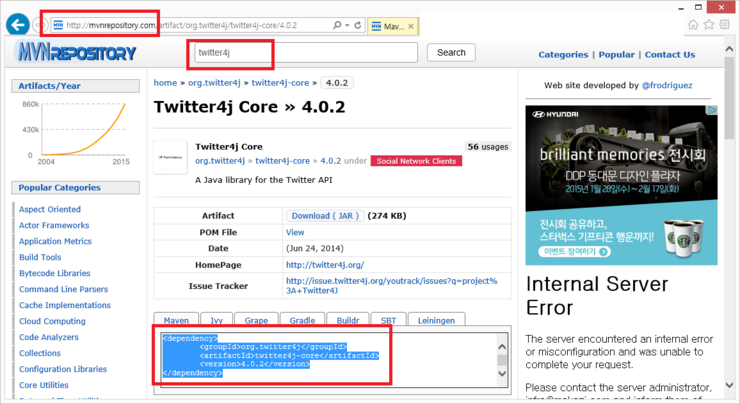Image resolution: width=740 pixels, height=404 pixels.
Task: Open the Cloud Computing category
Action: click(52, 321)
